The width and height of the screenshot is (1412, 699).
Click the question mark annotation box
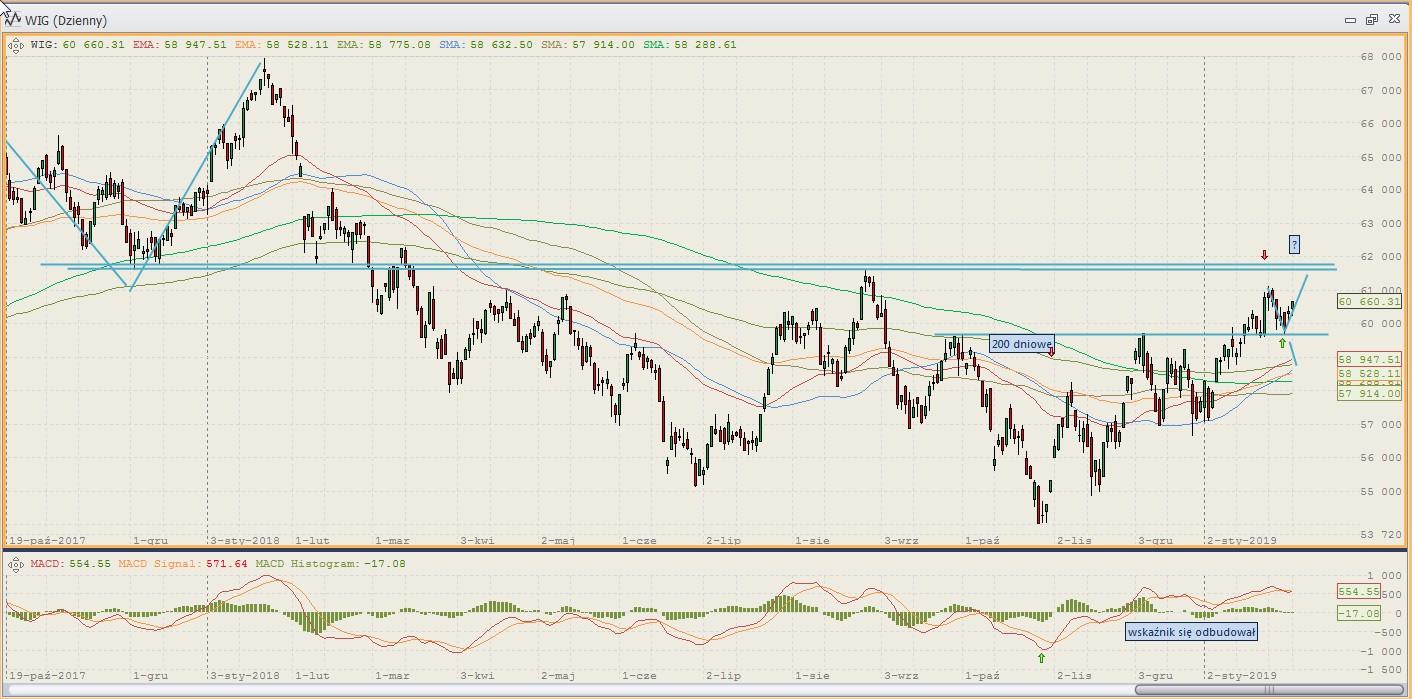[1294, 243]
